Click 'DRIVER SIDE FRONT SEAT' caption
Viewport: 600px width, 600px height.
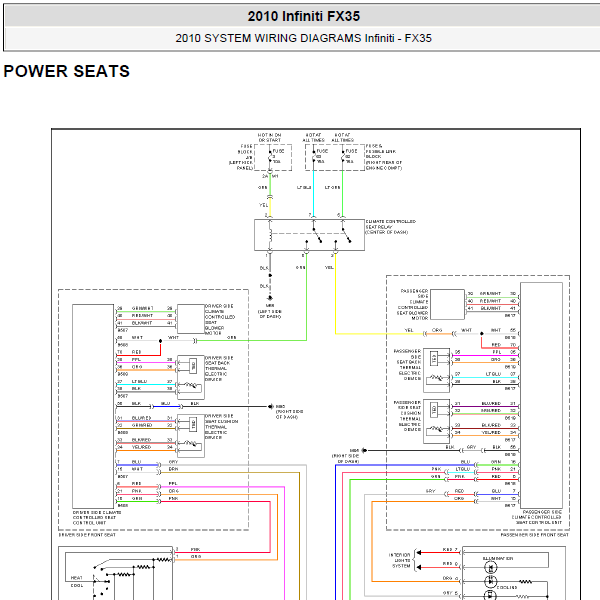[87, 535]
